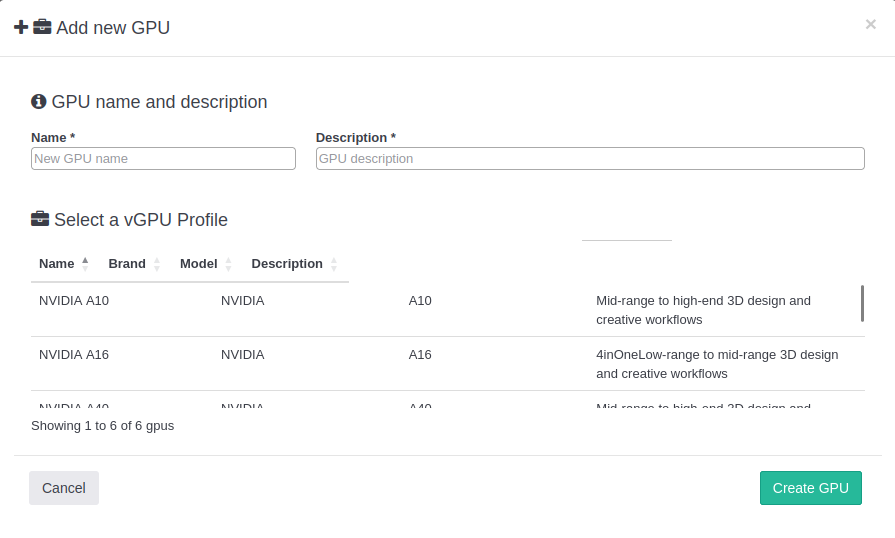895x538 pixels.
Task: Toggle sort arrows on the Brand column
Action: pyautogui.click(x=156, y=264)
